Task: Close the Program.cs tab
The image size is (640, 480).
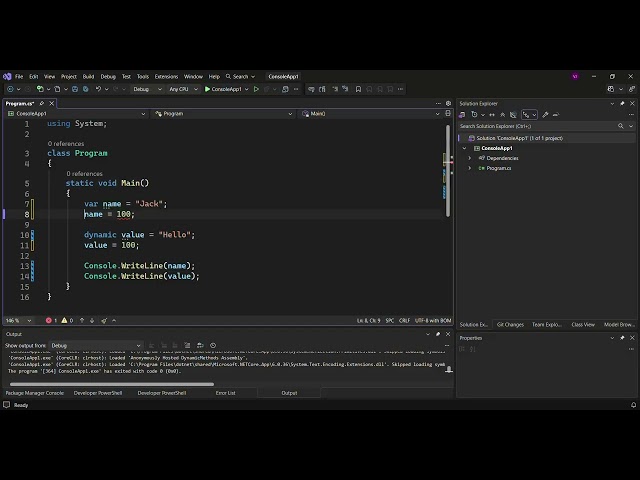Action: (x=51, y=104)
